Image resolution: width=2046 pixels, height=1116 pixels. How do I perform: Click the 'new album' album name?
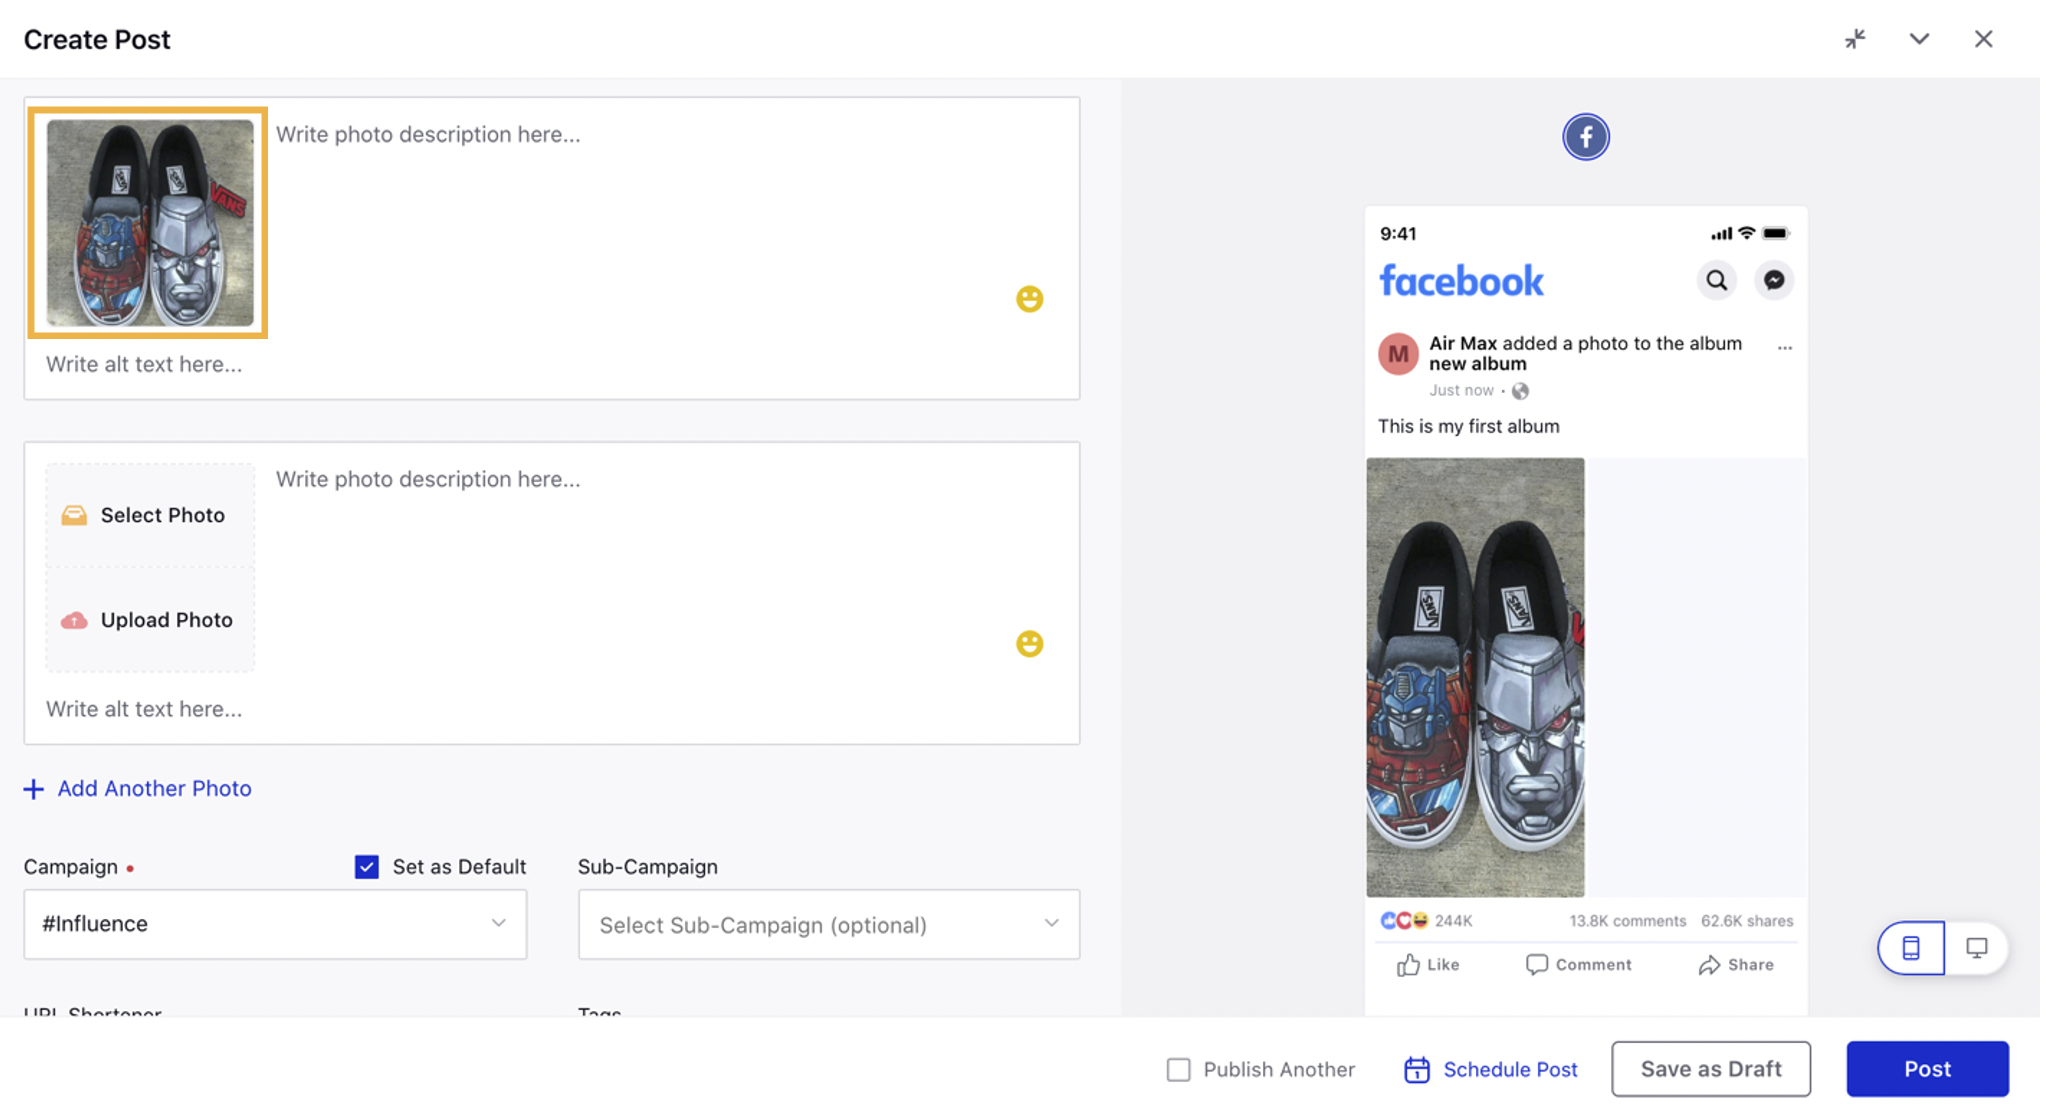[x=1477, y=364]
